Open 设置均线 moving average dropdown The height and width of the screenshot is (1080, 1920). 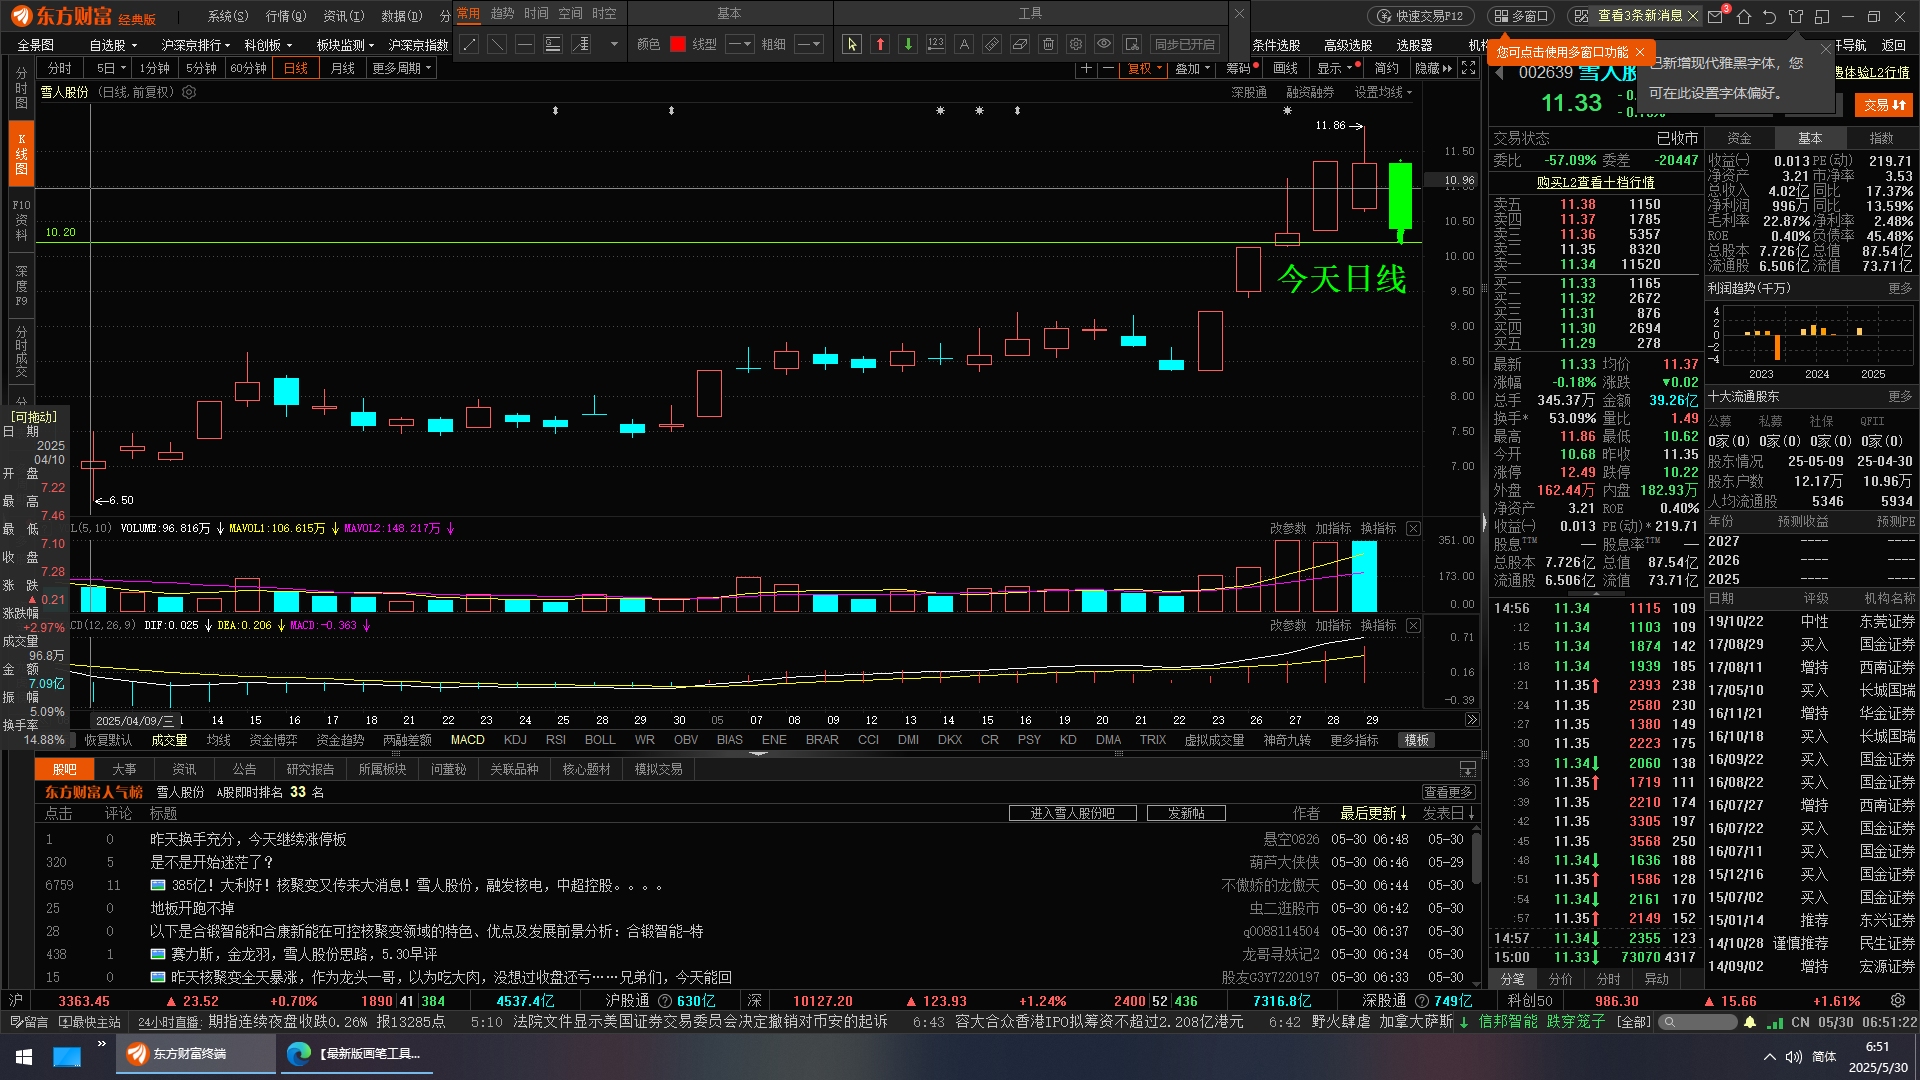pyautogui.click(x=1384, y=92)
